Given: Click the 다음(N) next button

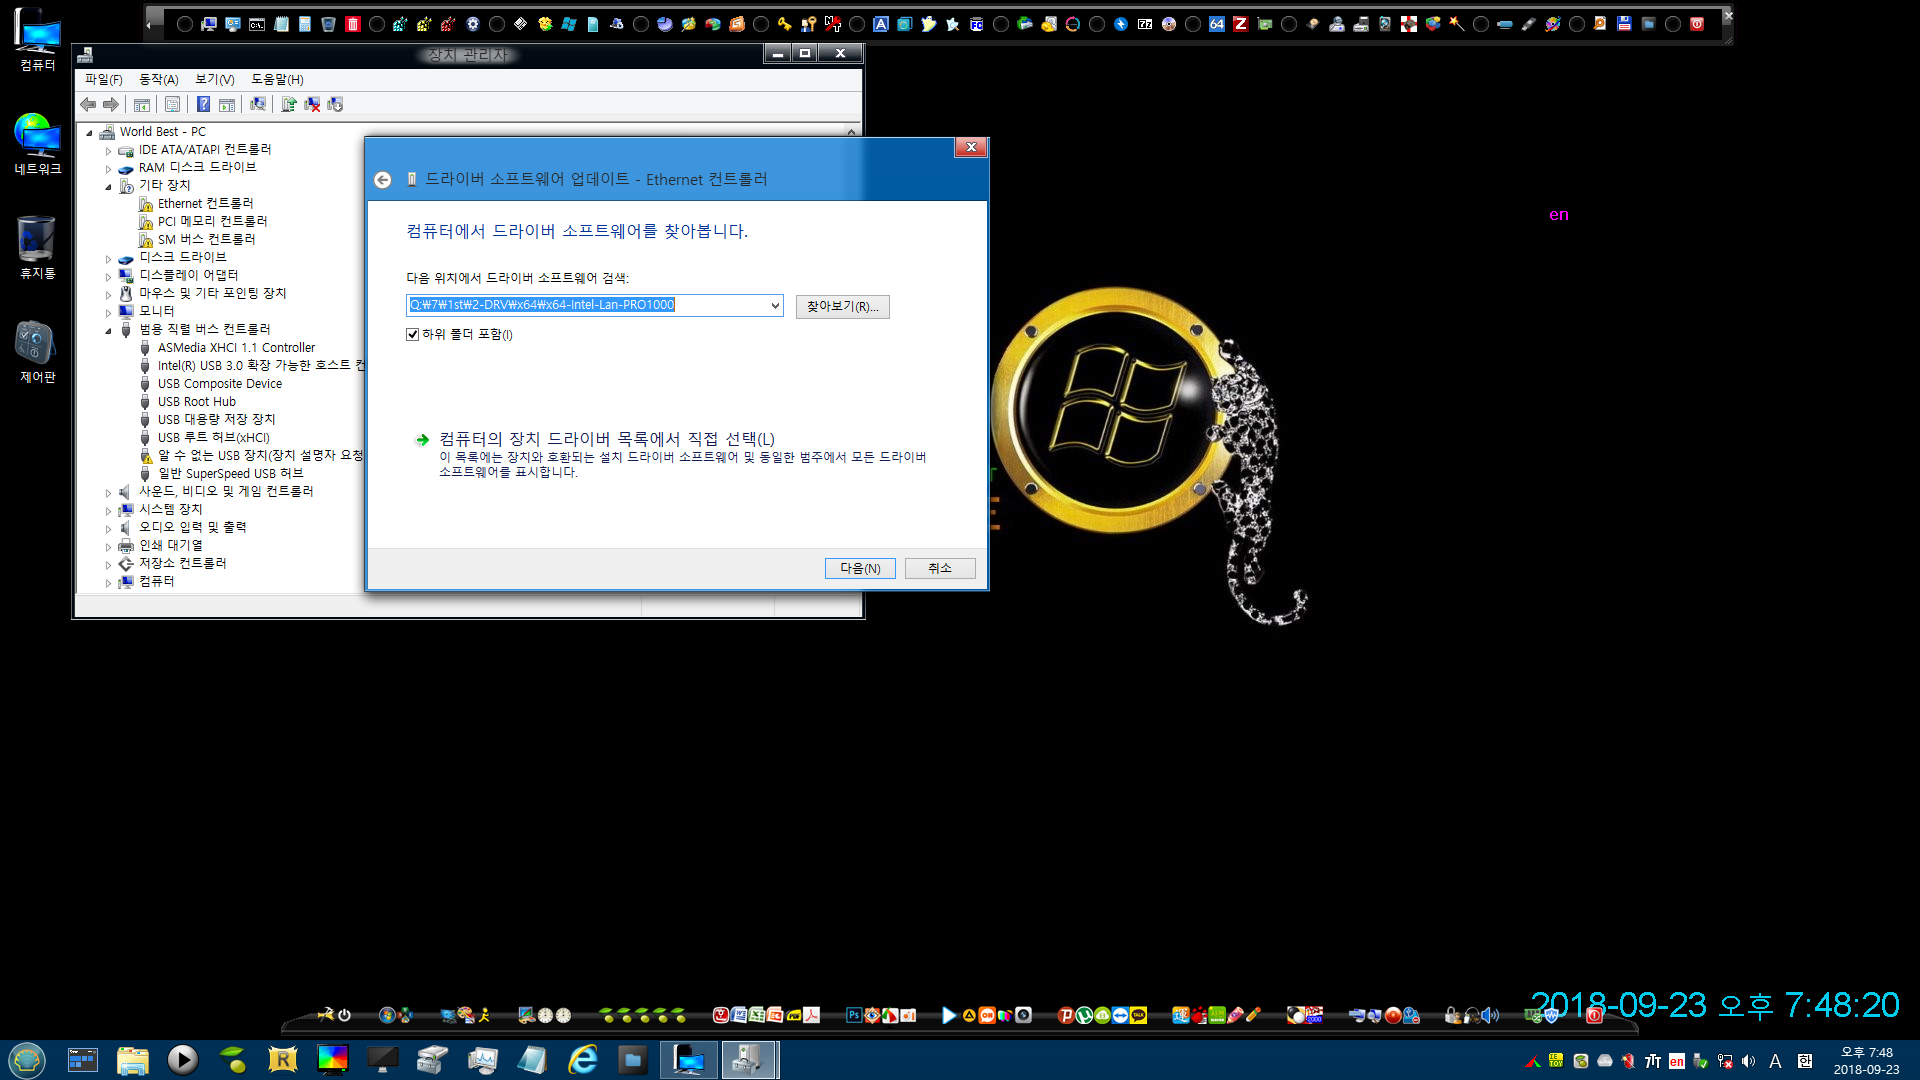Looking at the screenshot, I should click(x=860, y=568).
